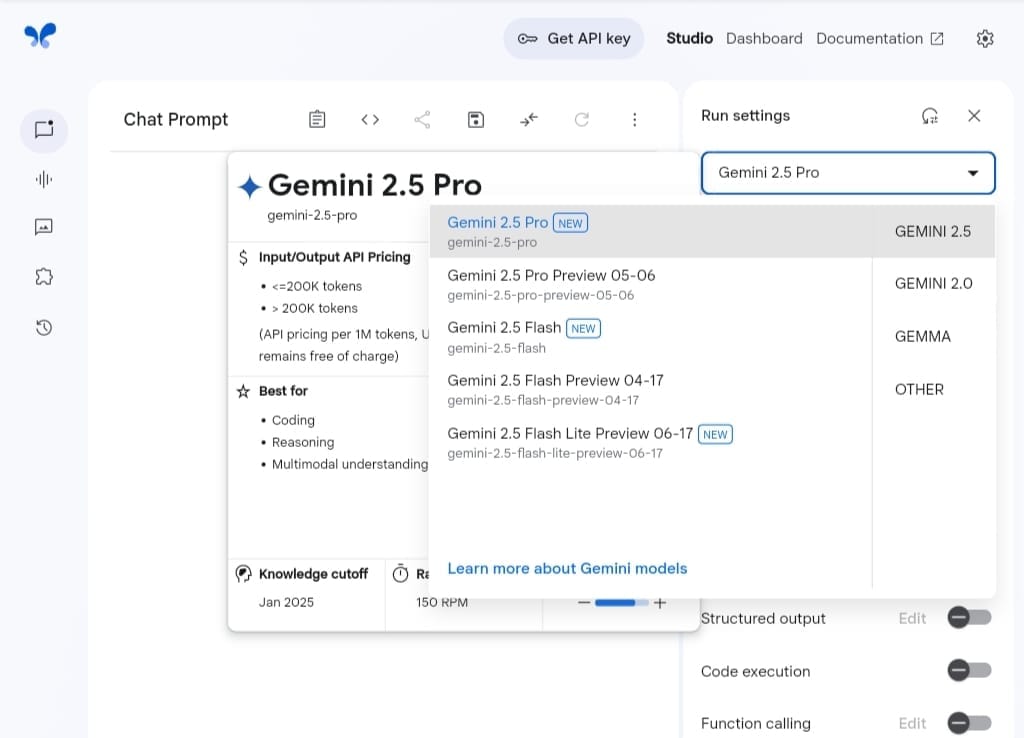Screen dimensions: 1024x738
Task: Click the blue slider bar in model card
Action: point(621,602)
